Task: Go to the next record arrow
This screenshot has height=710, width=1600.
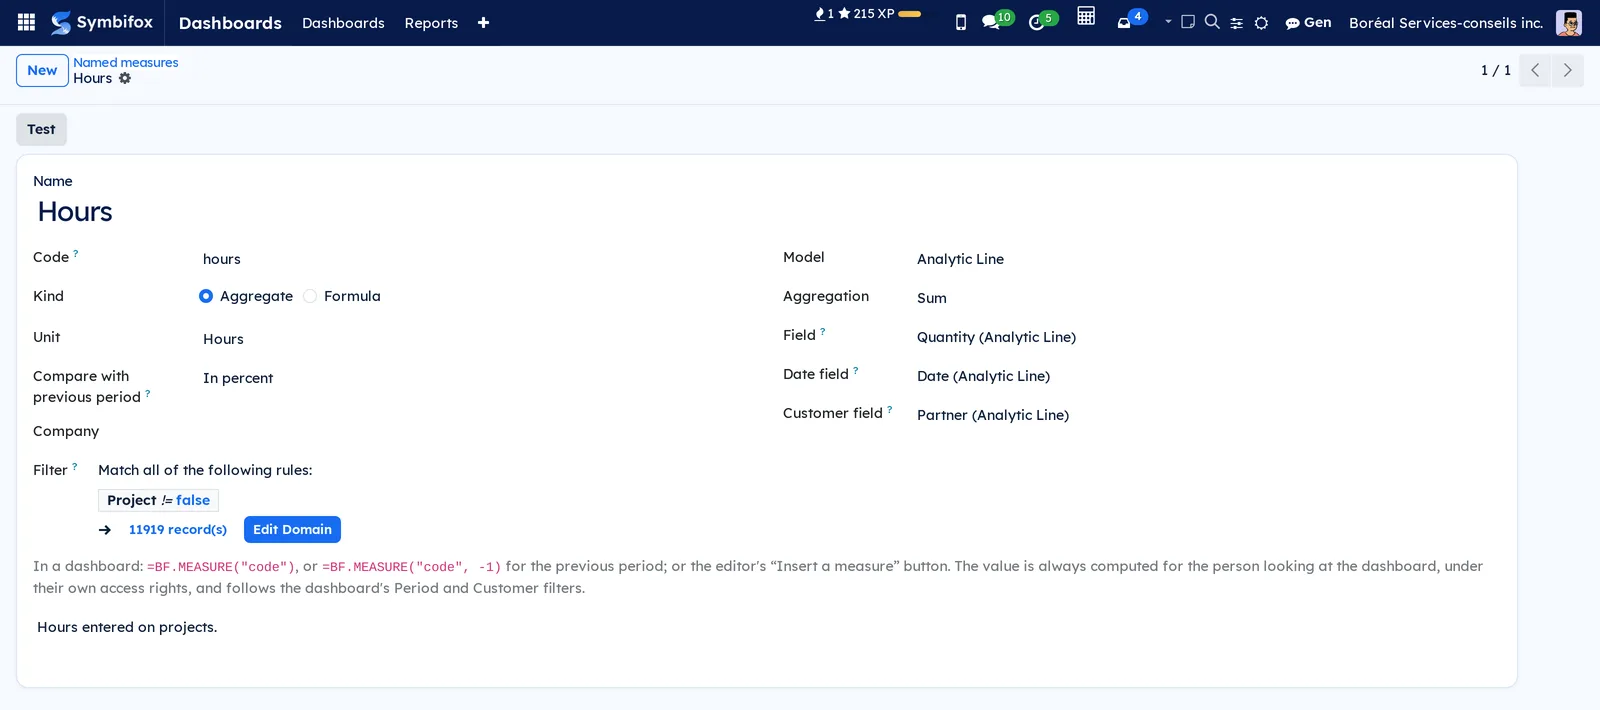Action: point(1567,70)
